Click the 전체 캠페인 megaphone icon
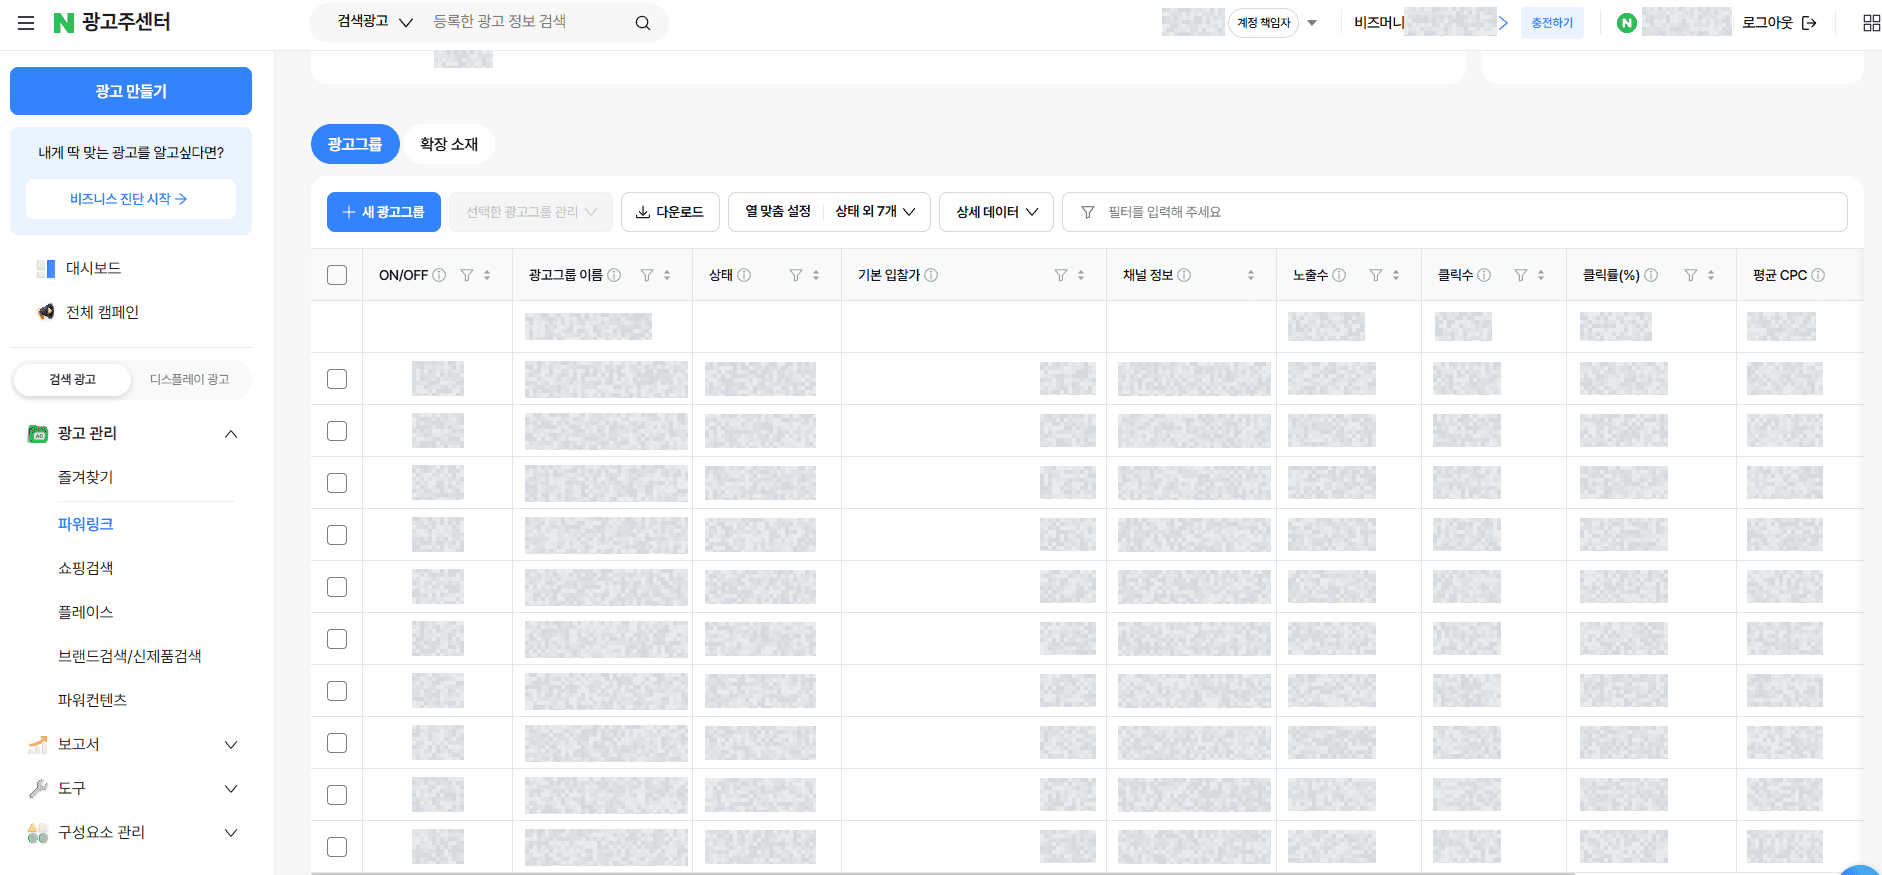Screen dimensions: 1882x875 point(46,312)
